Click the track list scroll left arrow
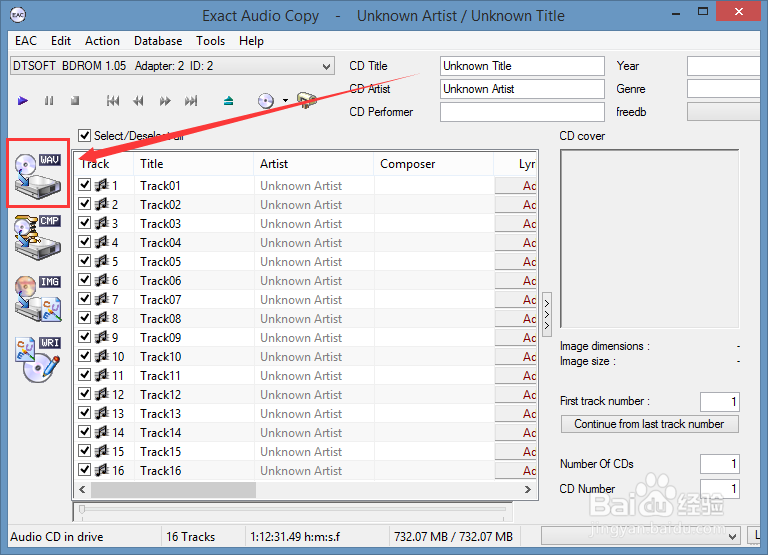768x555 pixels. click(x=82, y=489)
